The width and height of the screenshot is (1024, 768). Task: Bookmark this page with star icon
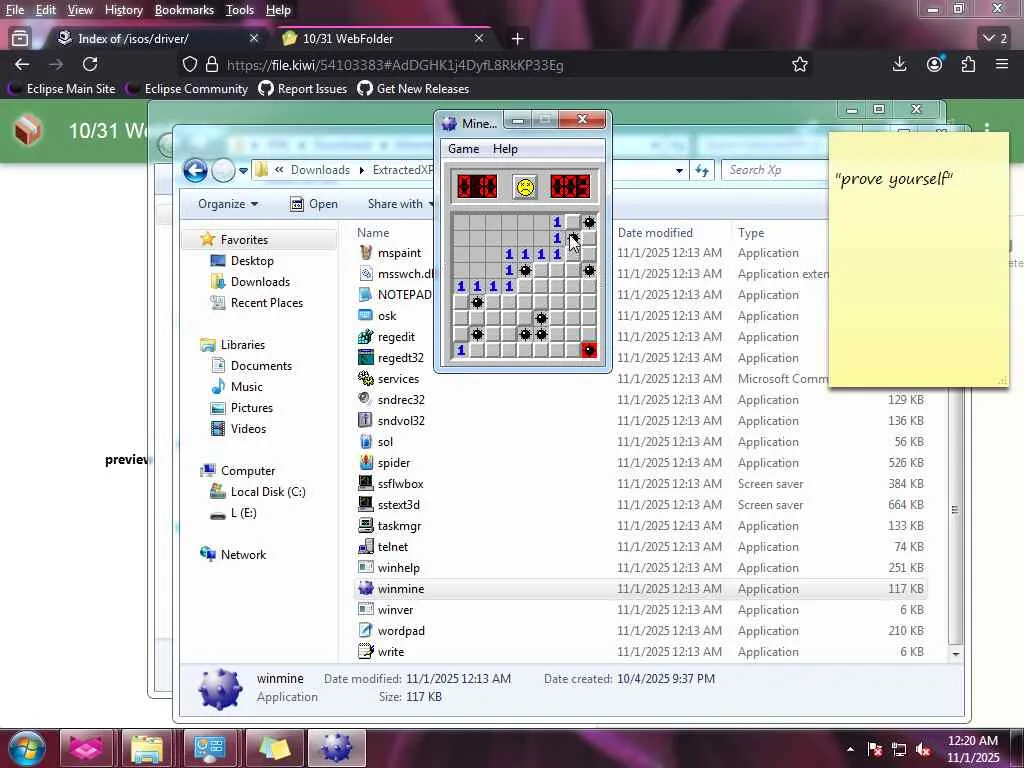(799, 64)
